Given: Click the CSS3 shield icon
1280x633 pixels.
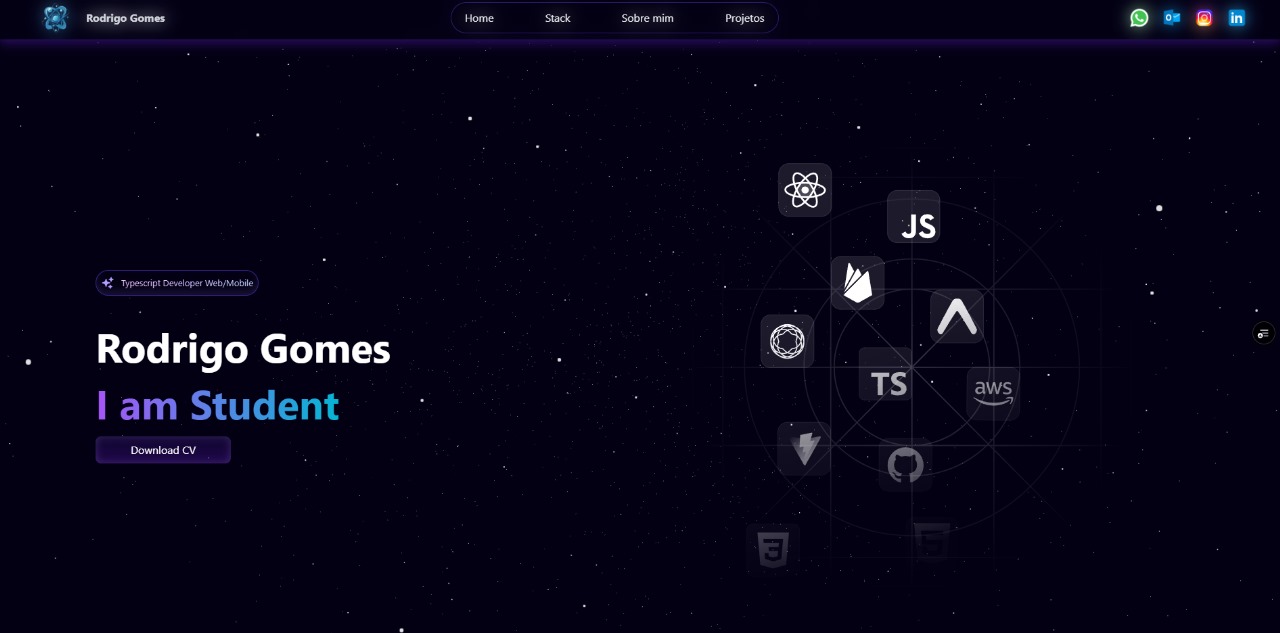Looking at the screenshot, I should point(772,548).
